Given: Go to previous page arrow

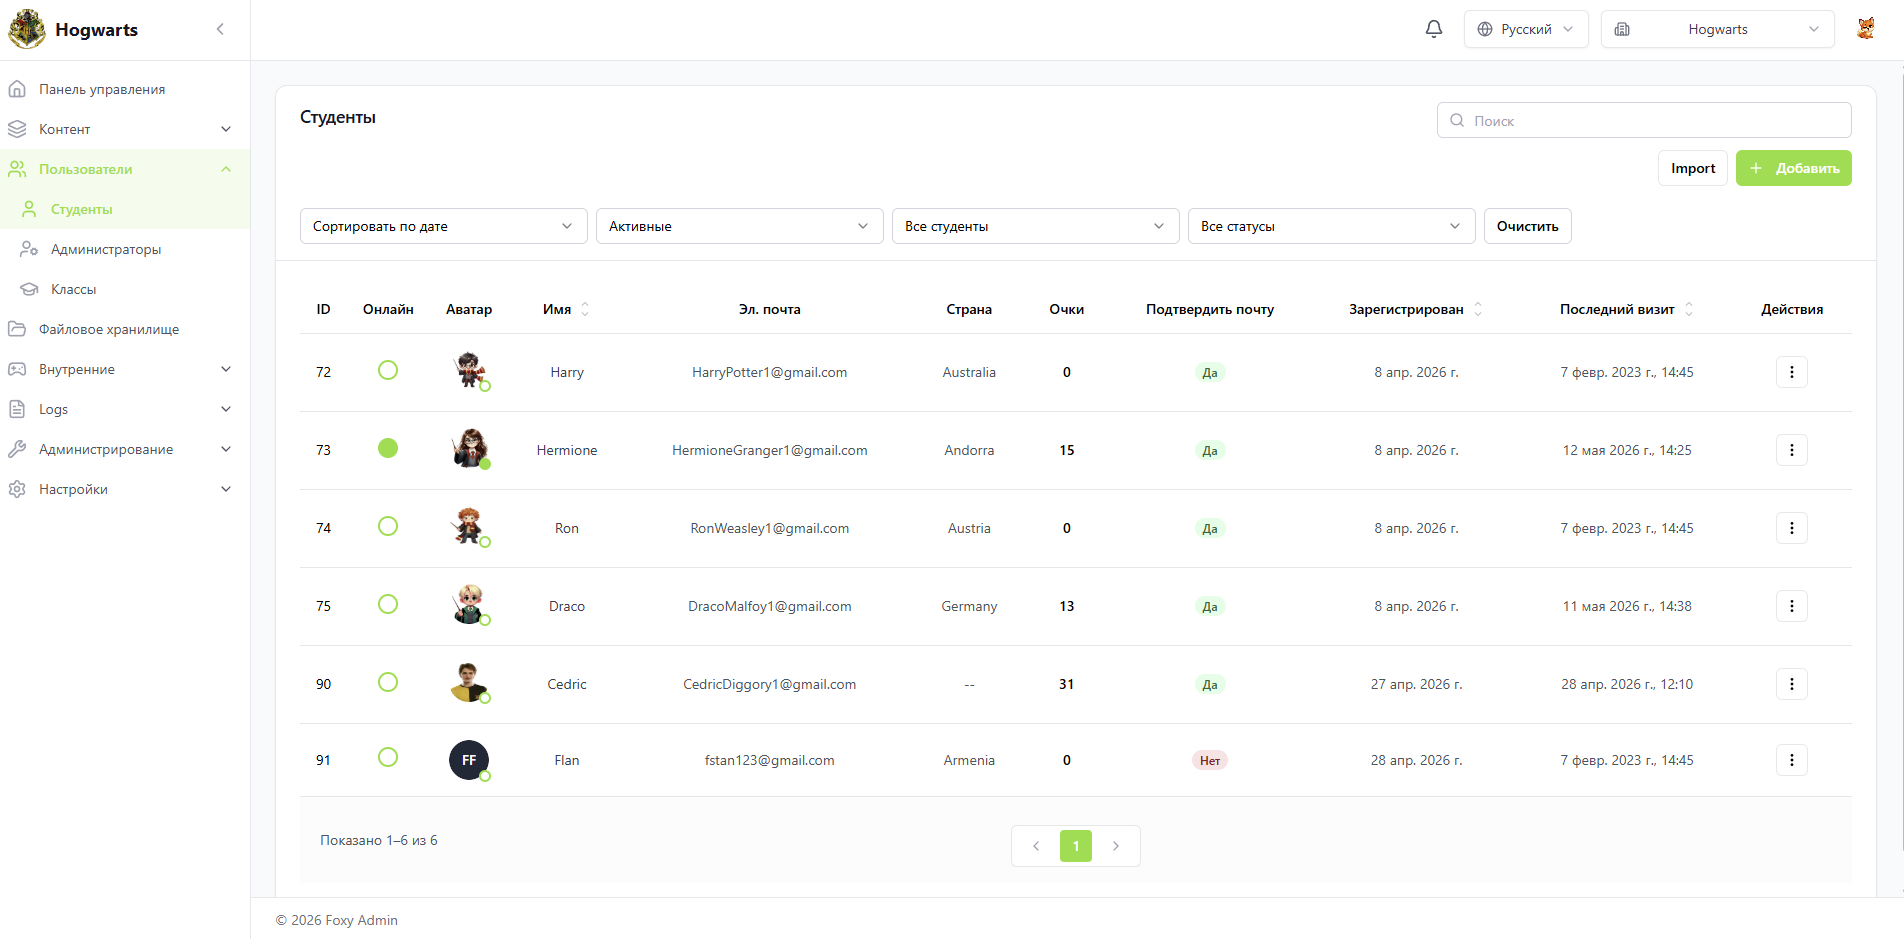Looking at the screenshot, I should pyautogui.click(x=1036, y=846).
